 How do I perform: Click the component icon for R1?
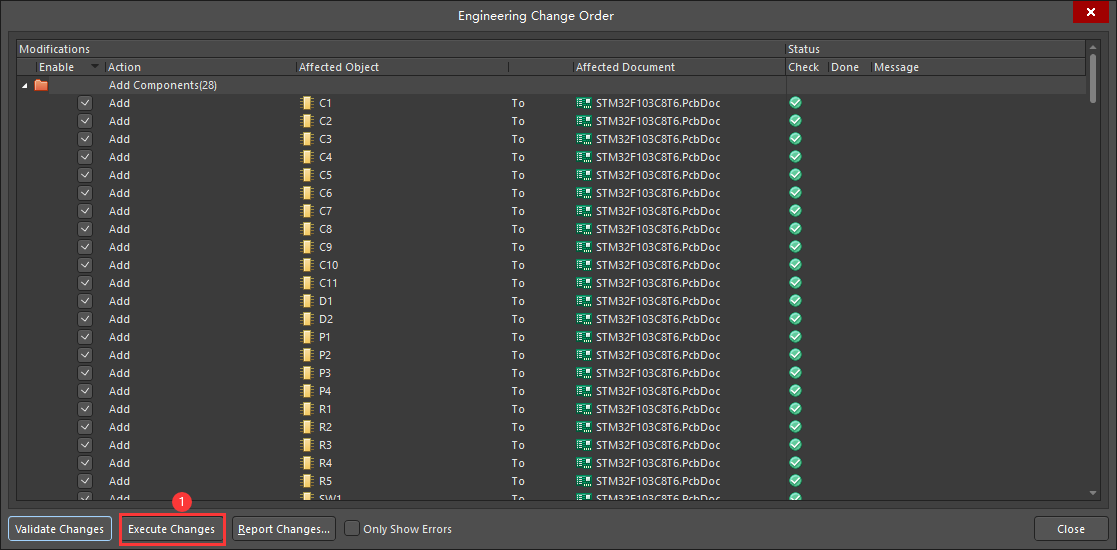coord(307,409)
